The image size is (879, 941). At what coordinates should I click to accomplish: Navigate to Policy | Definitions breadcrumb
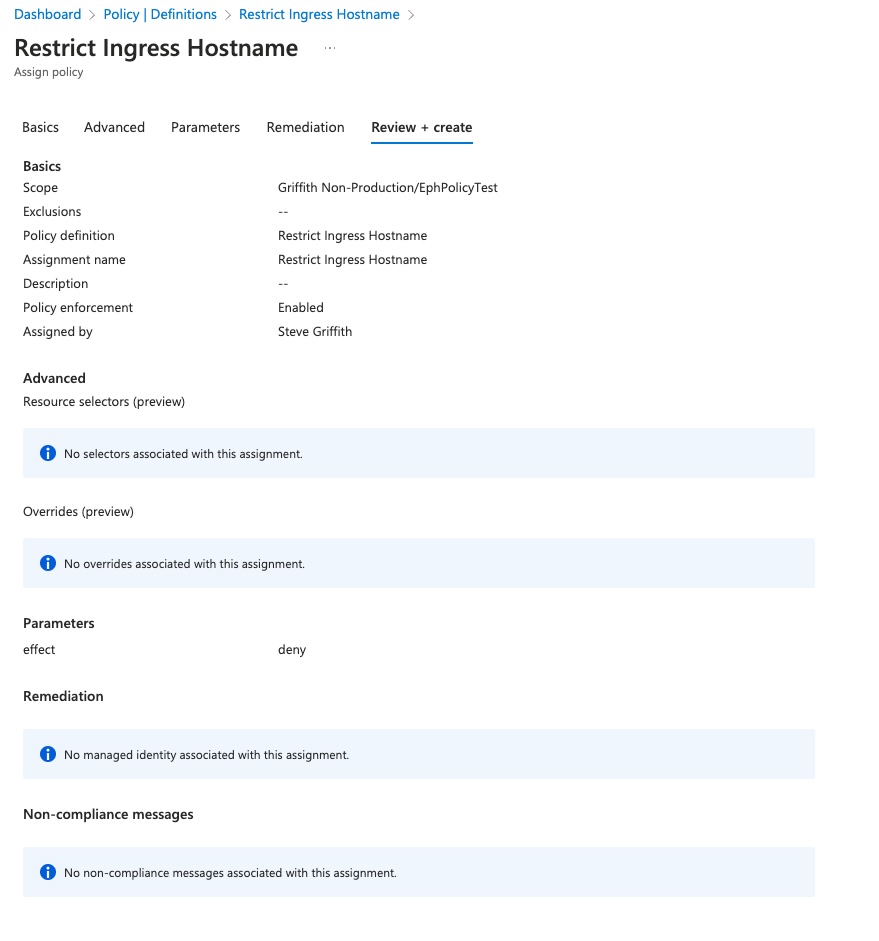tap(160, 14)
